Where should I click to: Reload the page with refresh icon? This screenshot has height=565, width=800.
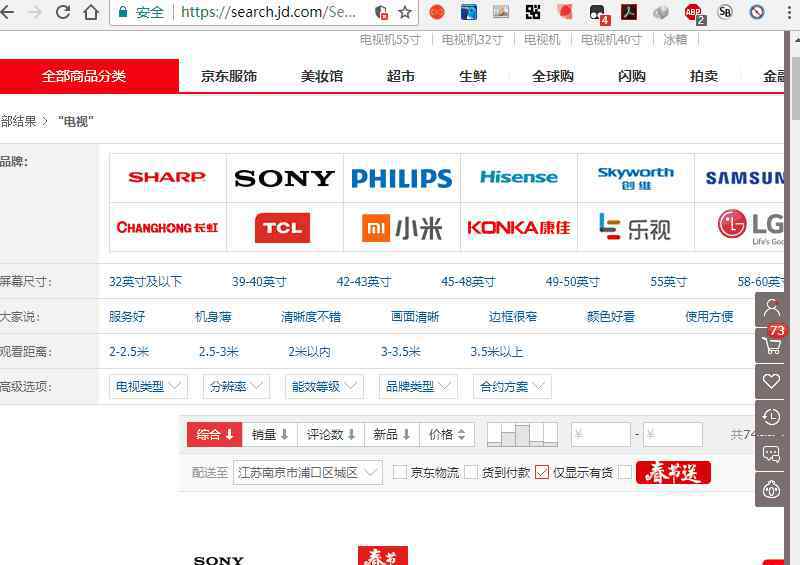[63, 11]
